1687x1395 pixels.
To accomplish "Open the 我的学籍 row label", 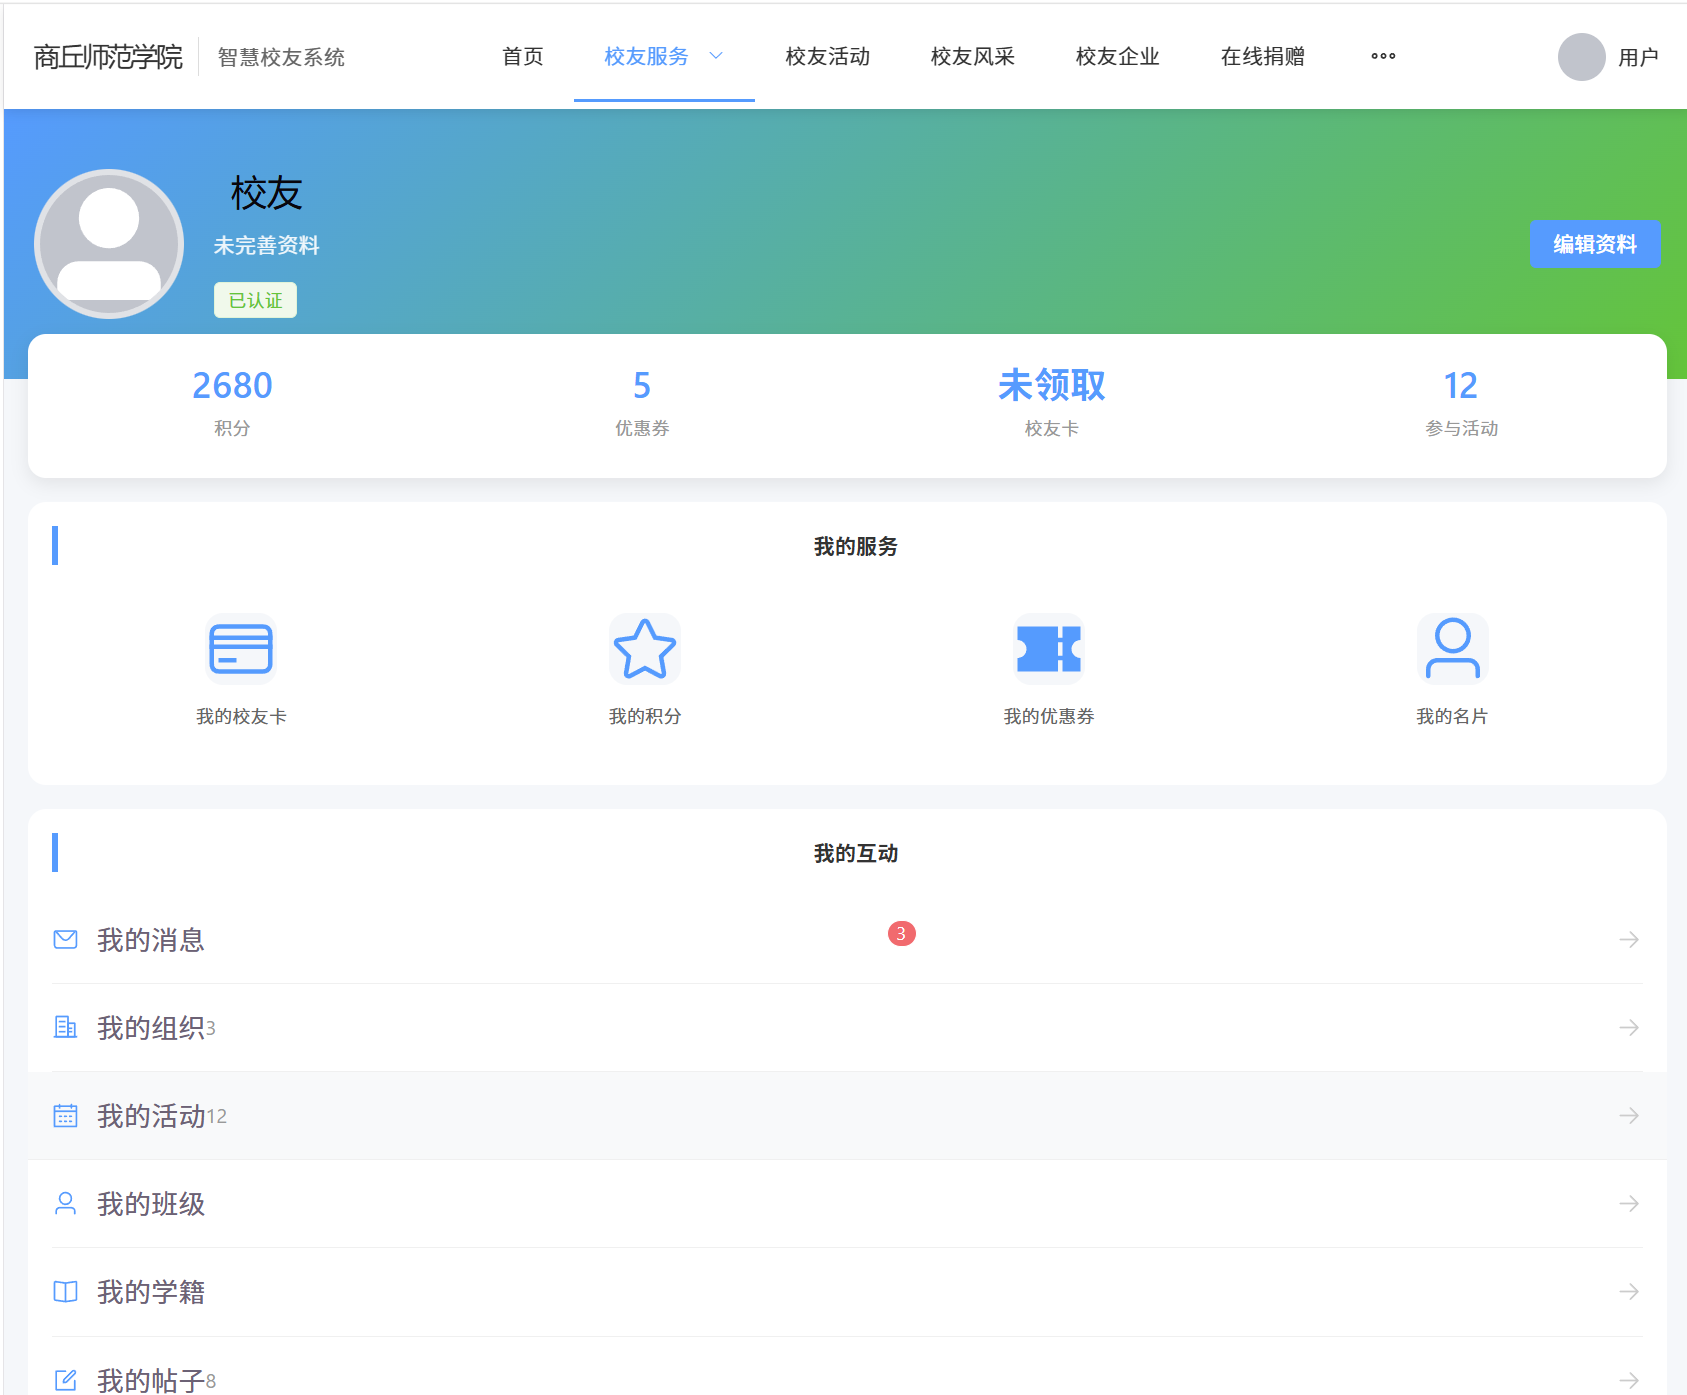I will tap(151, 1292).
